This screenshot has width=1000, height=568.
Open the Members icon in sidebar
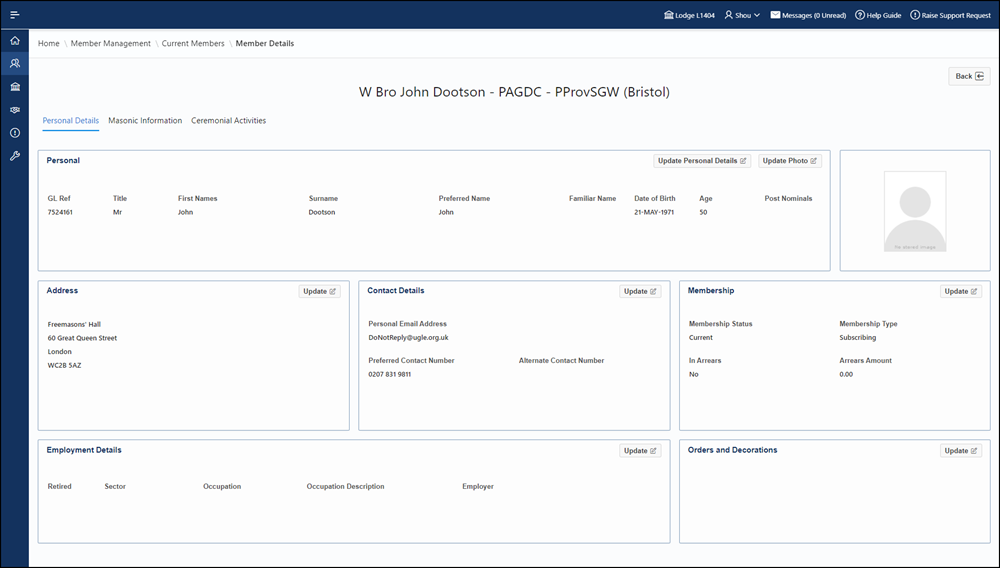15,64
